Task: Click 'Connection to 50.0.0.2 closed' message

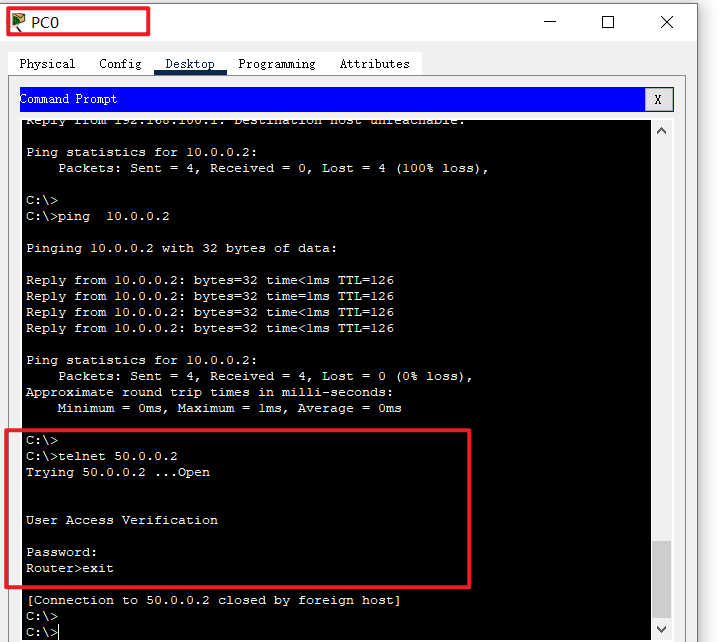Action: (x=213, y=600)
